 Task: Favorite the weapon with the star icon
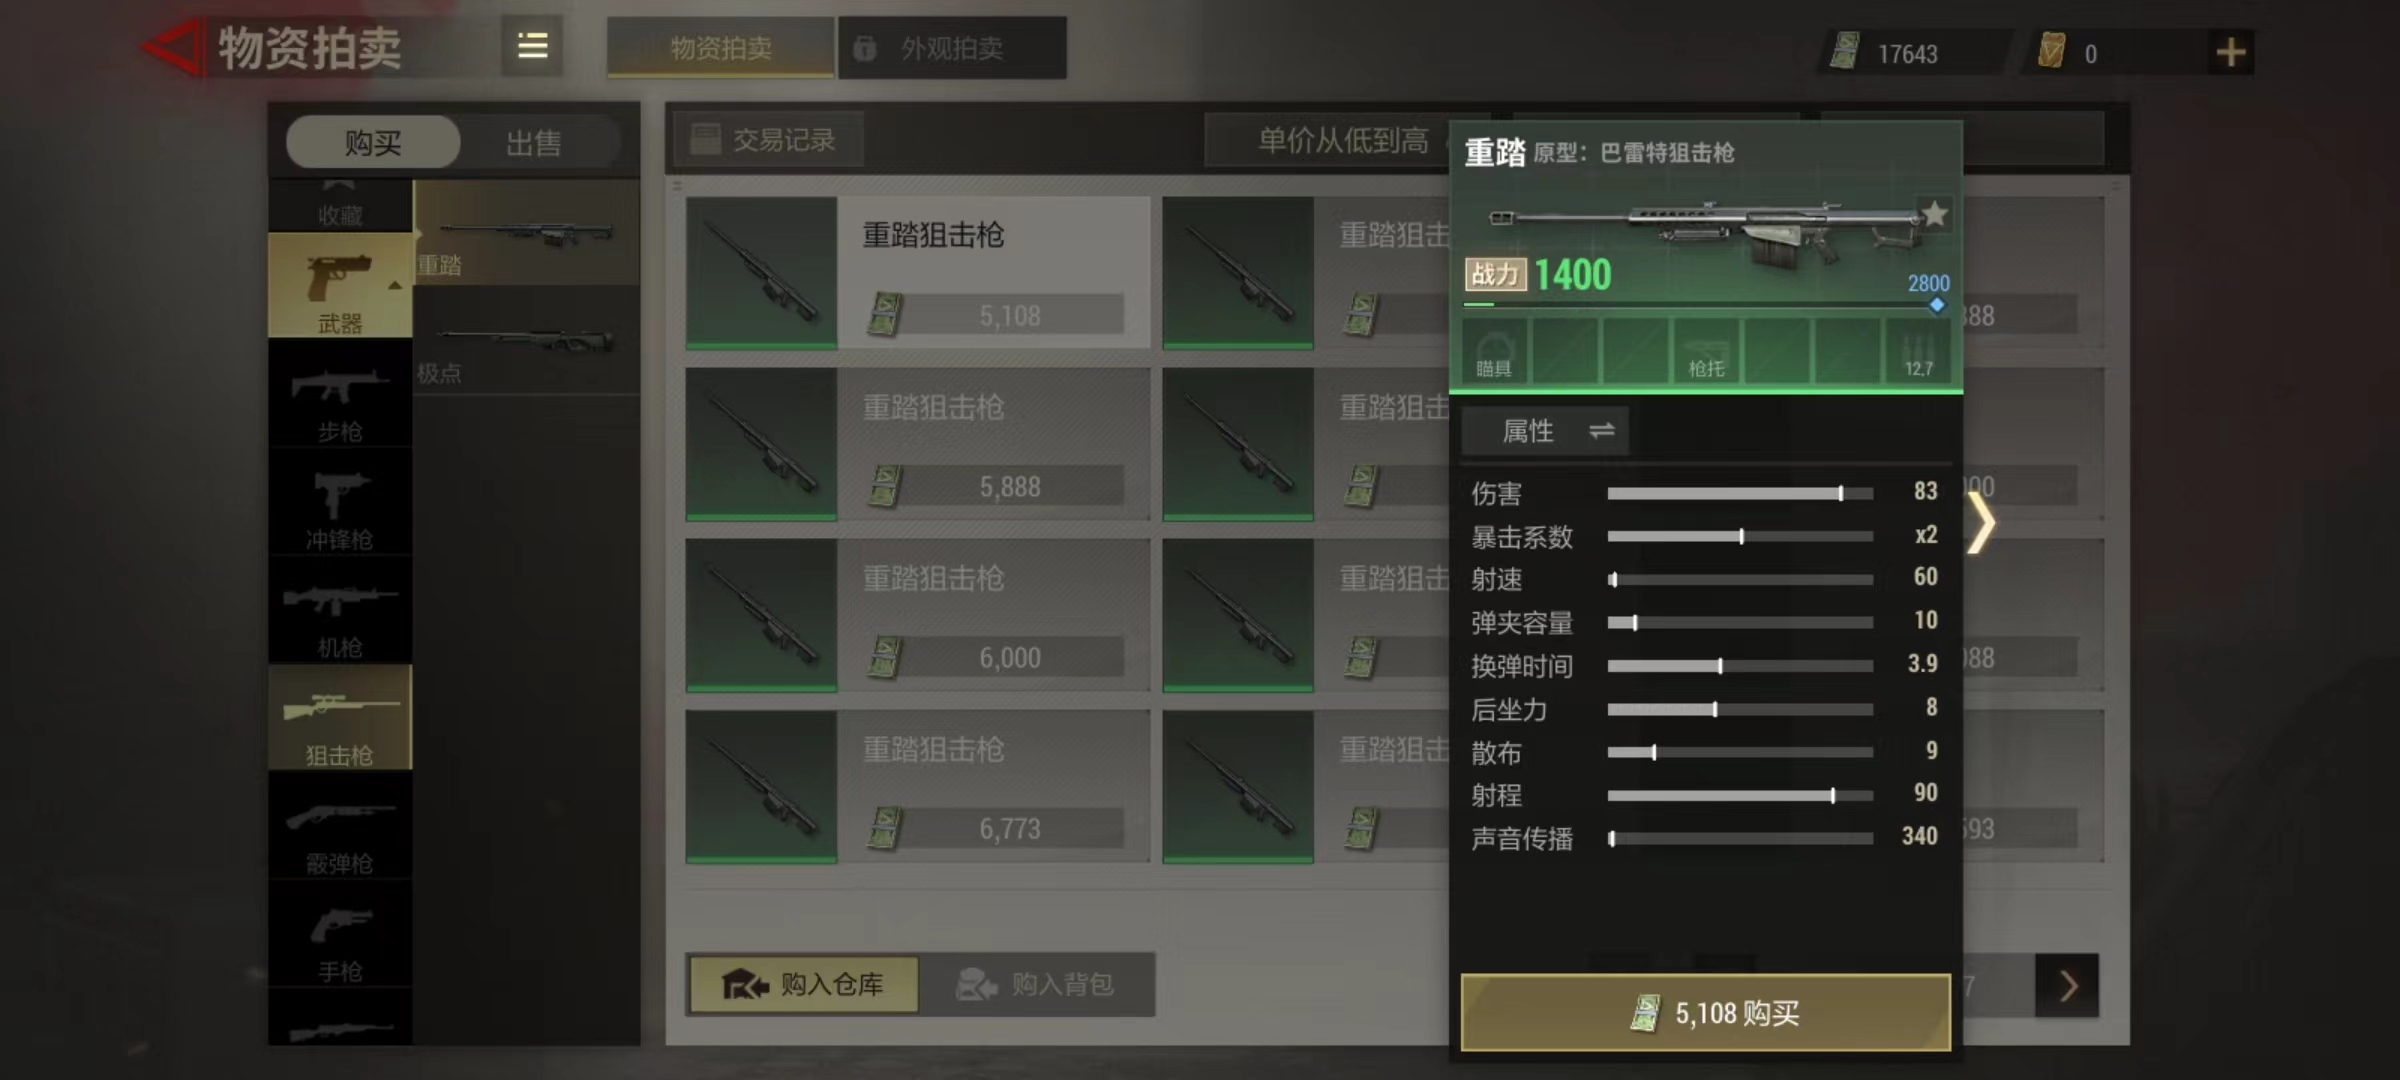[x=1935, y=213]
